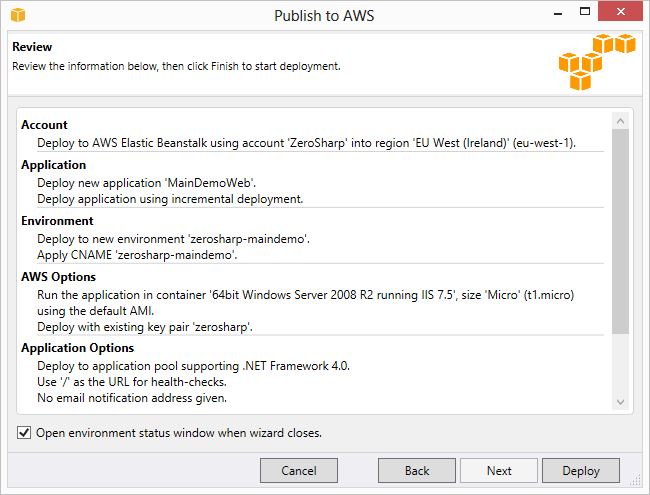650x495 pixels.
Task: Click the scroll down arrow in review pane
Action: click(621, 402)
